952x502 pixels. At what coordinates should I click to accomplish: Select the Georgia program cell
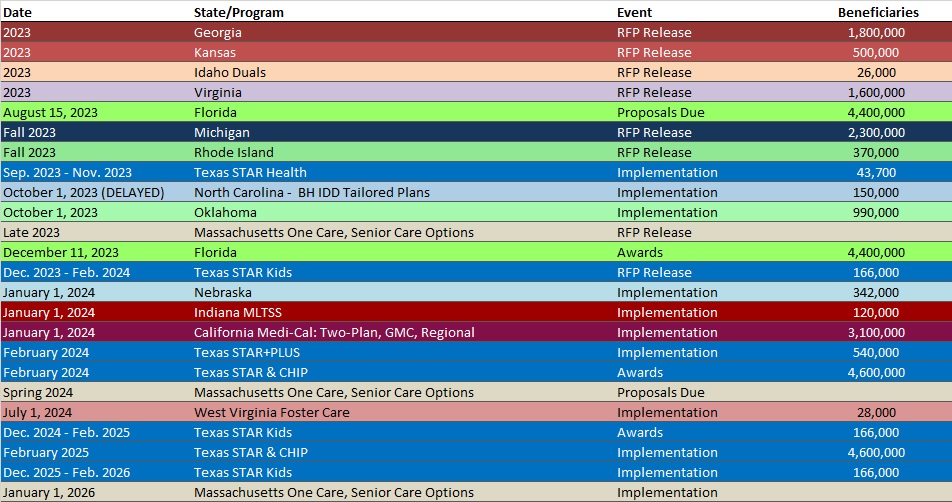[217, 32]
